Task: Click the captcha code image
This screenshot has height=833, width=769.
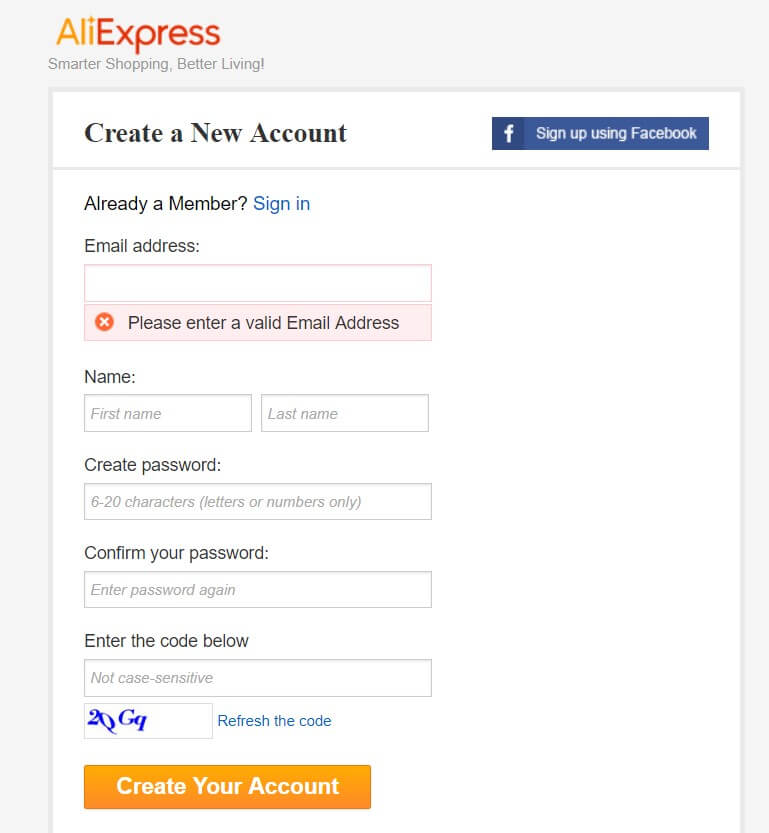Action: tap(148, 720)
